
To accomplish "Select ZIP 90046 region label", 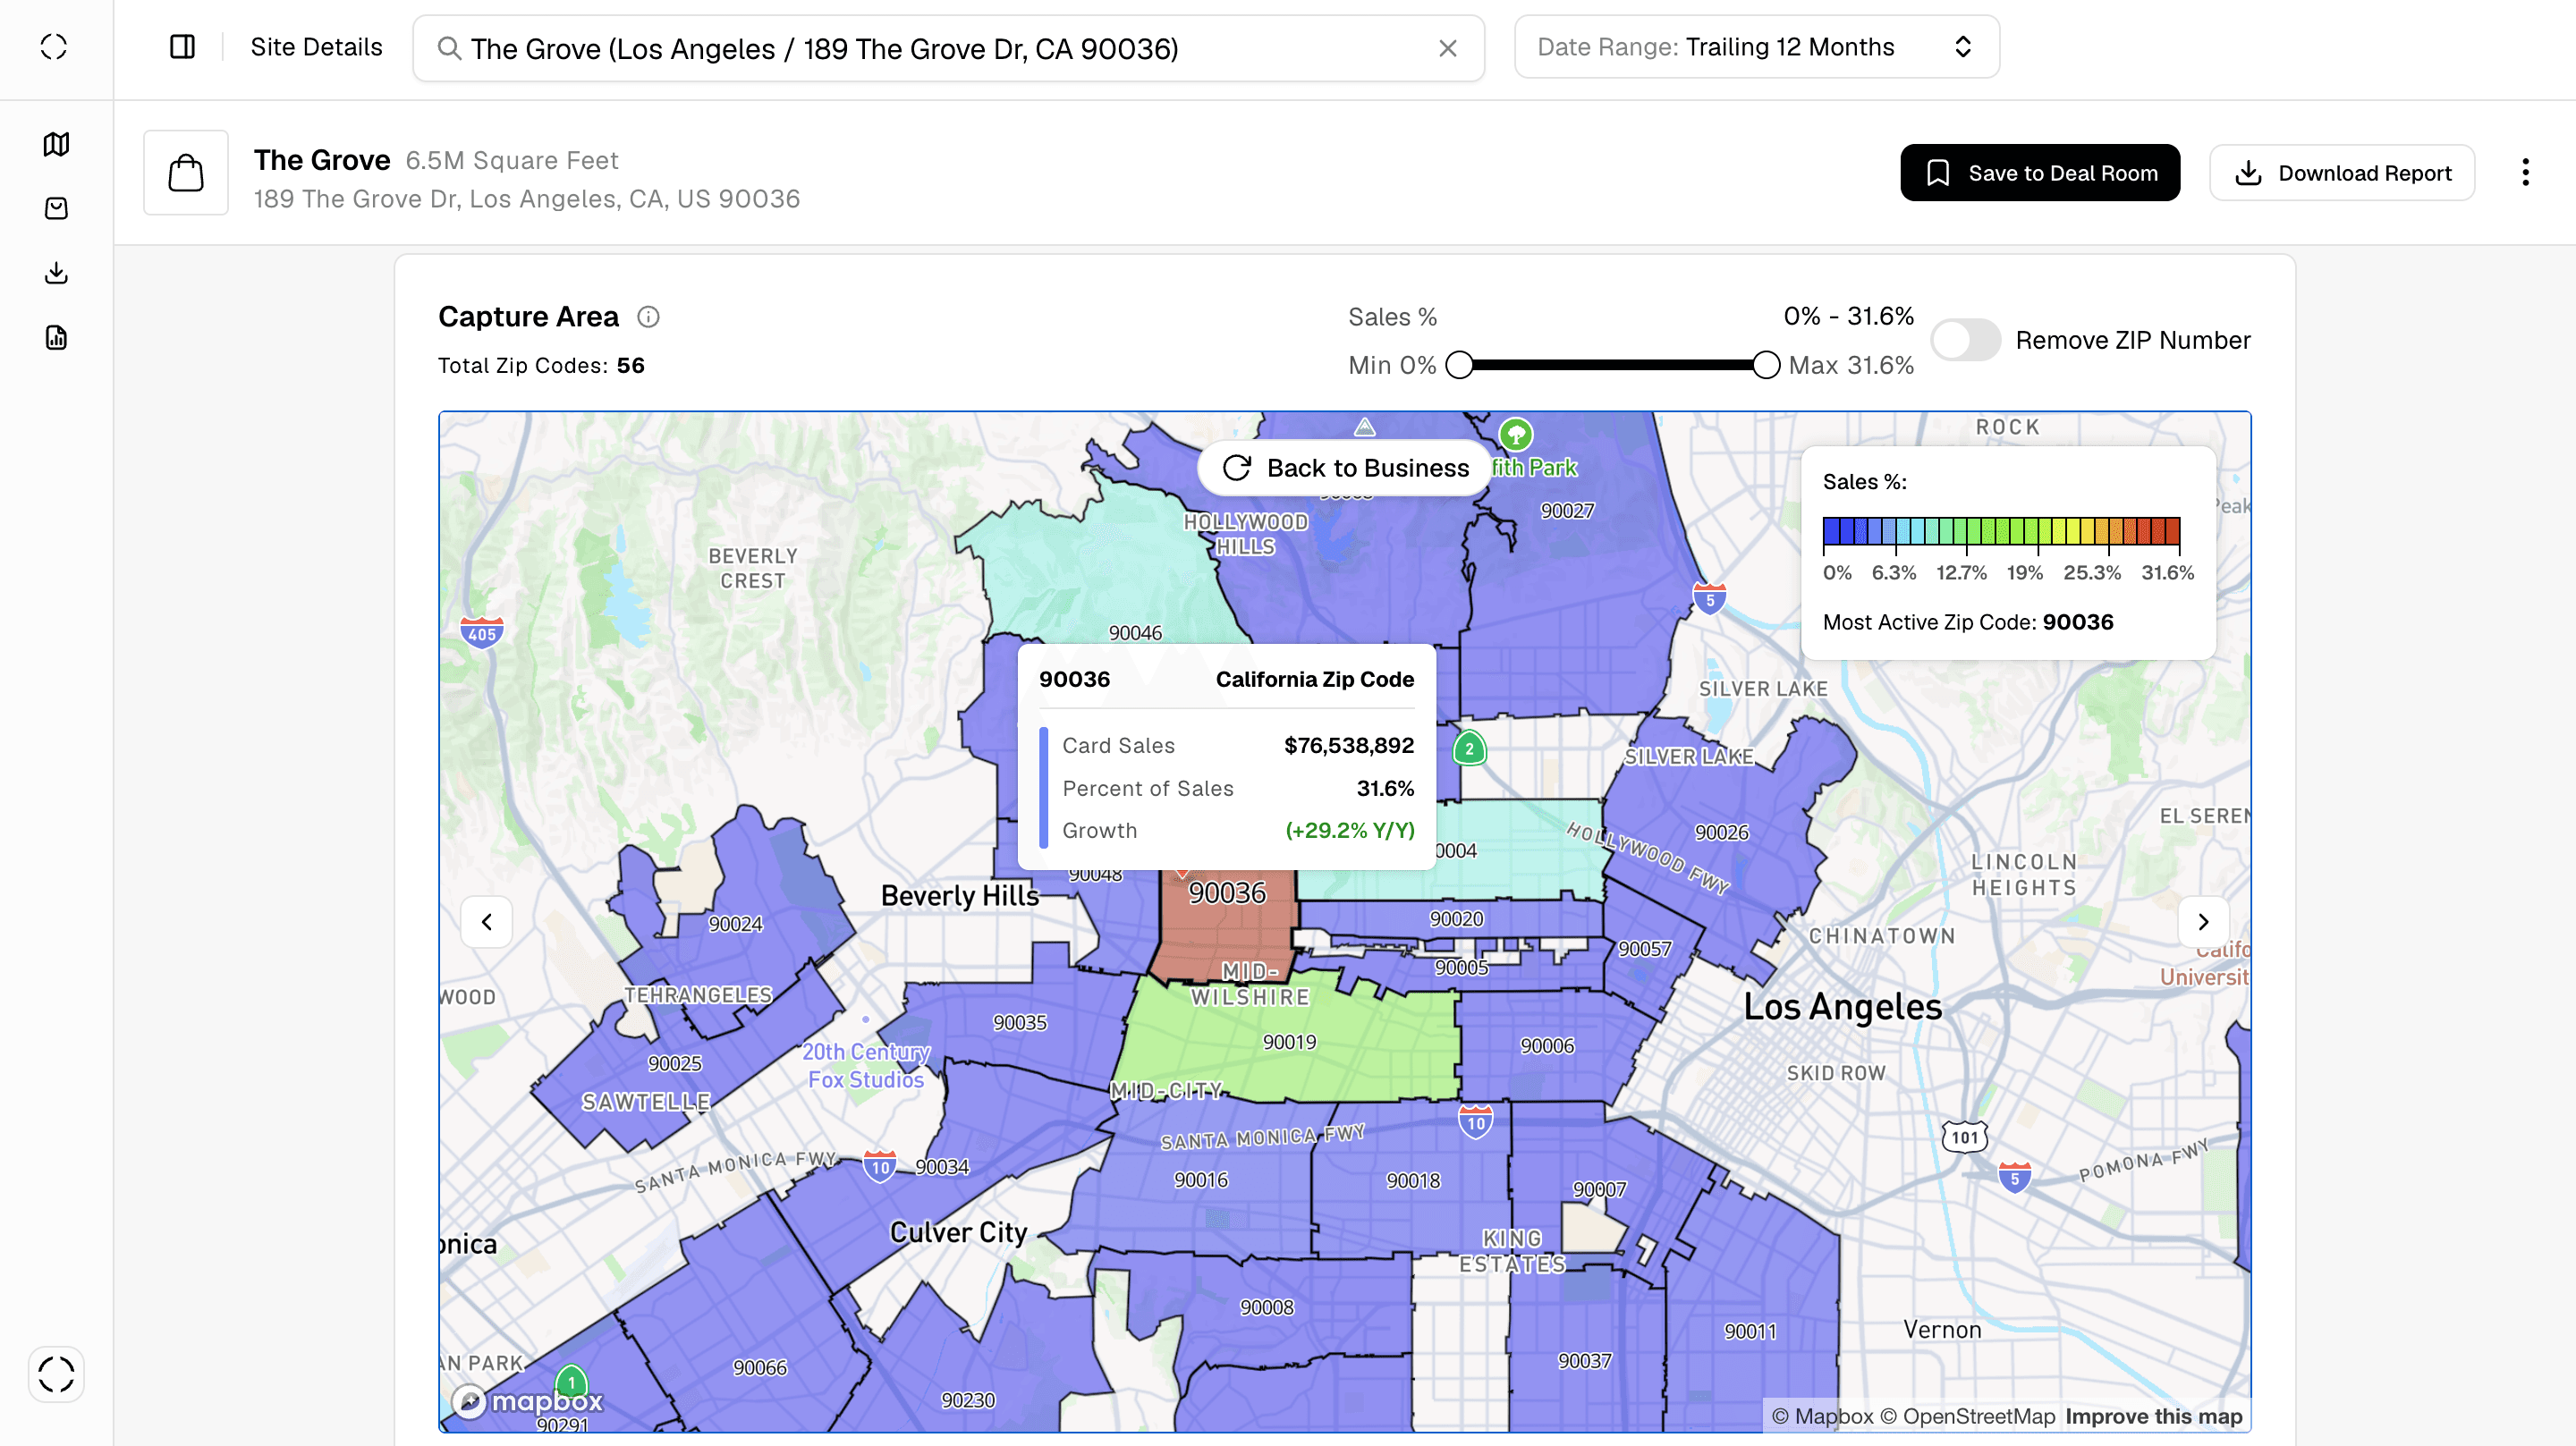I will click(1135, 633).
